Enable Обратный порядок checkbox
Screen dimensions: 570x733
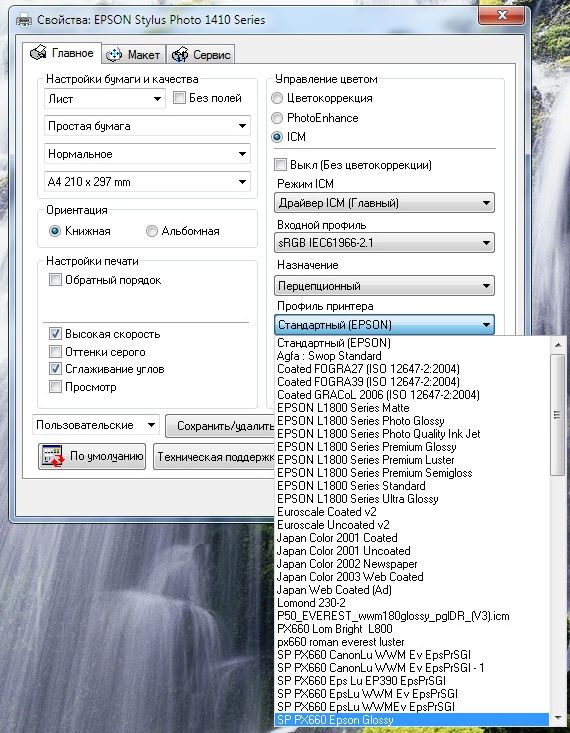(x=55, y=280)
